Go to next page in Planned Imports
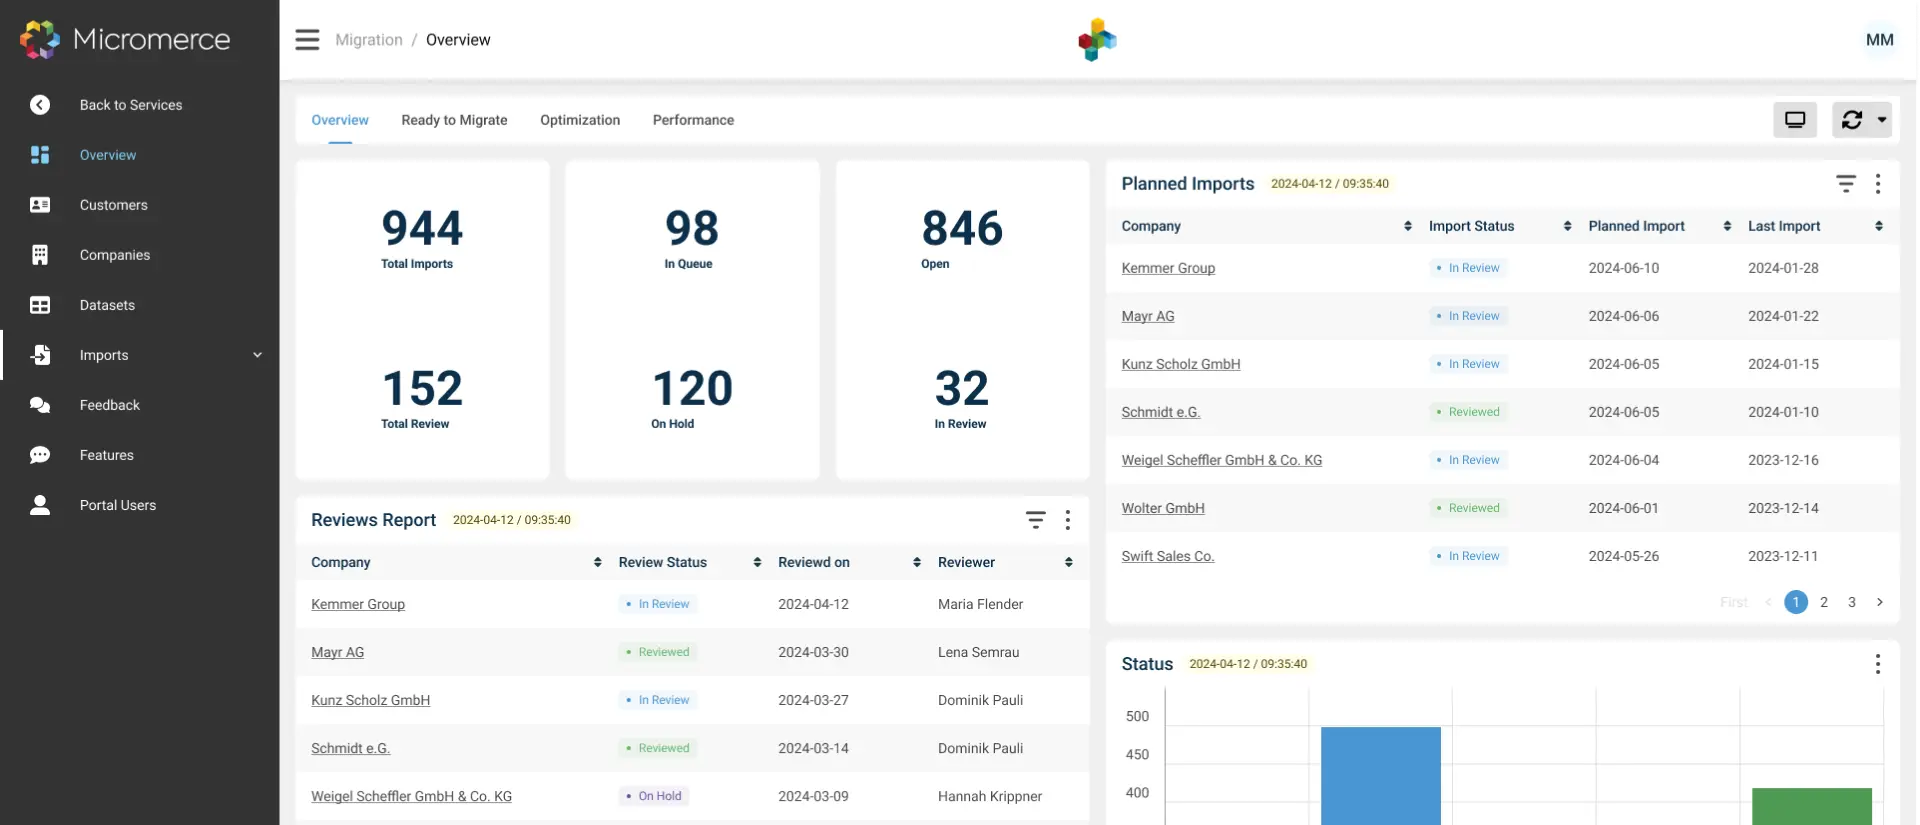 pos(1880,602)
